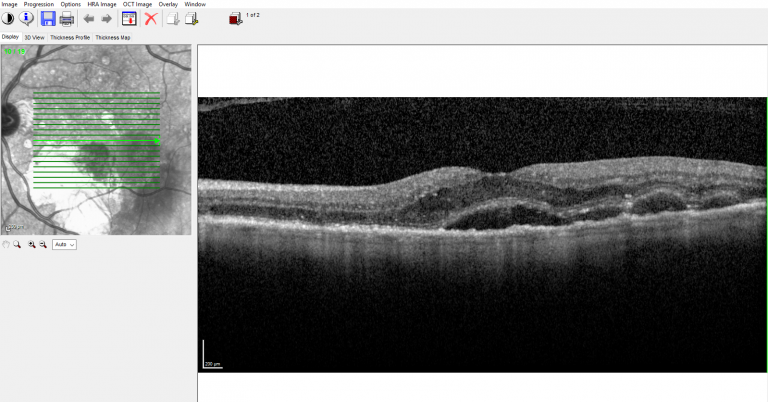Open the image information icon

pos(27,18)
